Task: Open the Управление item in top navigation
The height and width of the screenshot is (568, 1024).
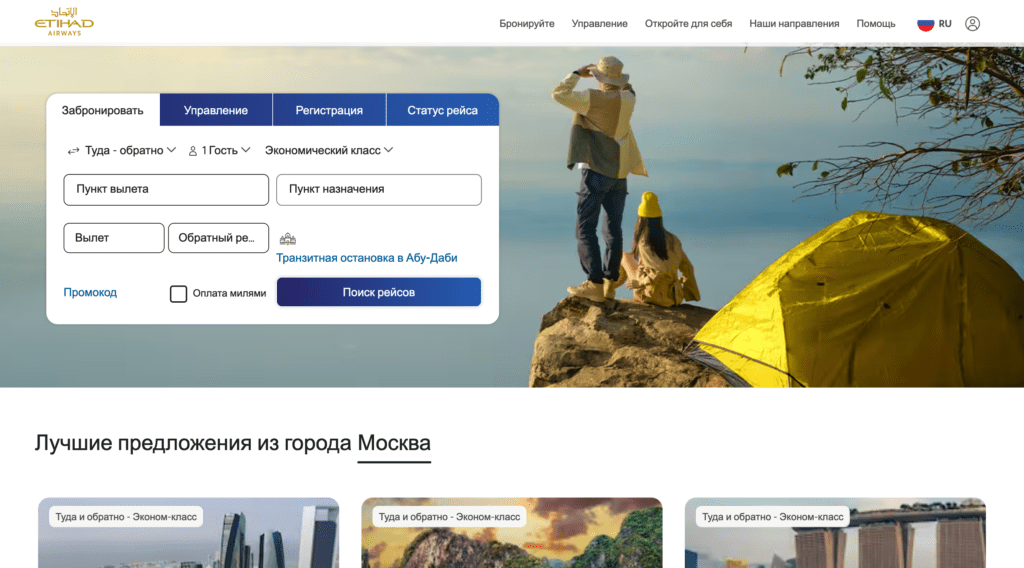Action: pyautogui.click(x=600, y=24)
